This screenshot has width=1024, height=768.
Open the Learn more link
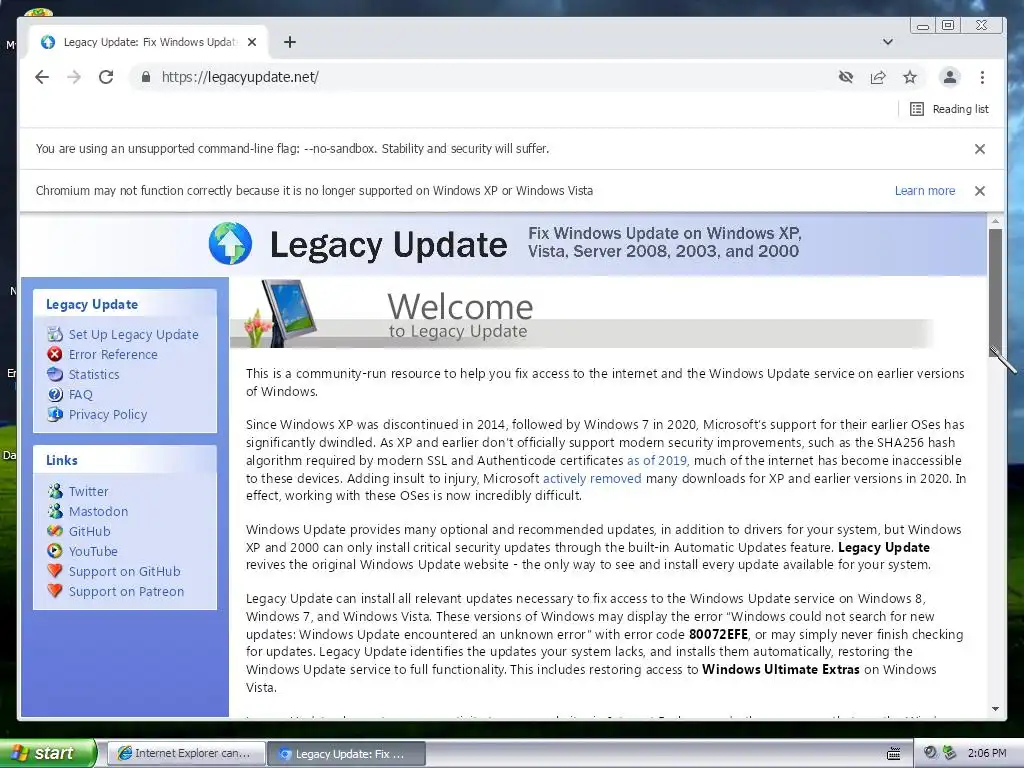point(925,191)
